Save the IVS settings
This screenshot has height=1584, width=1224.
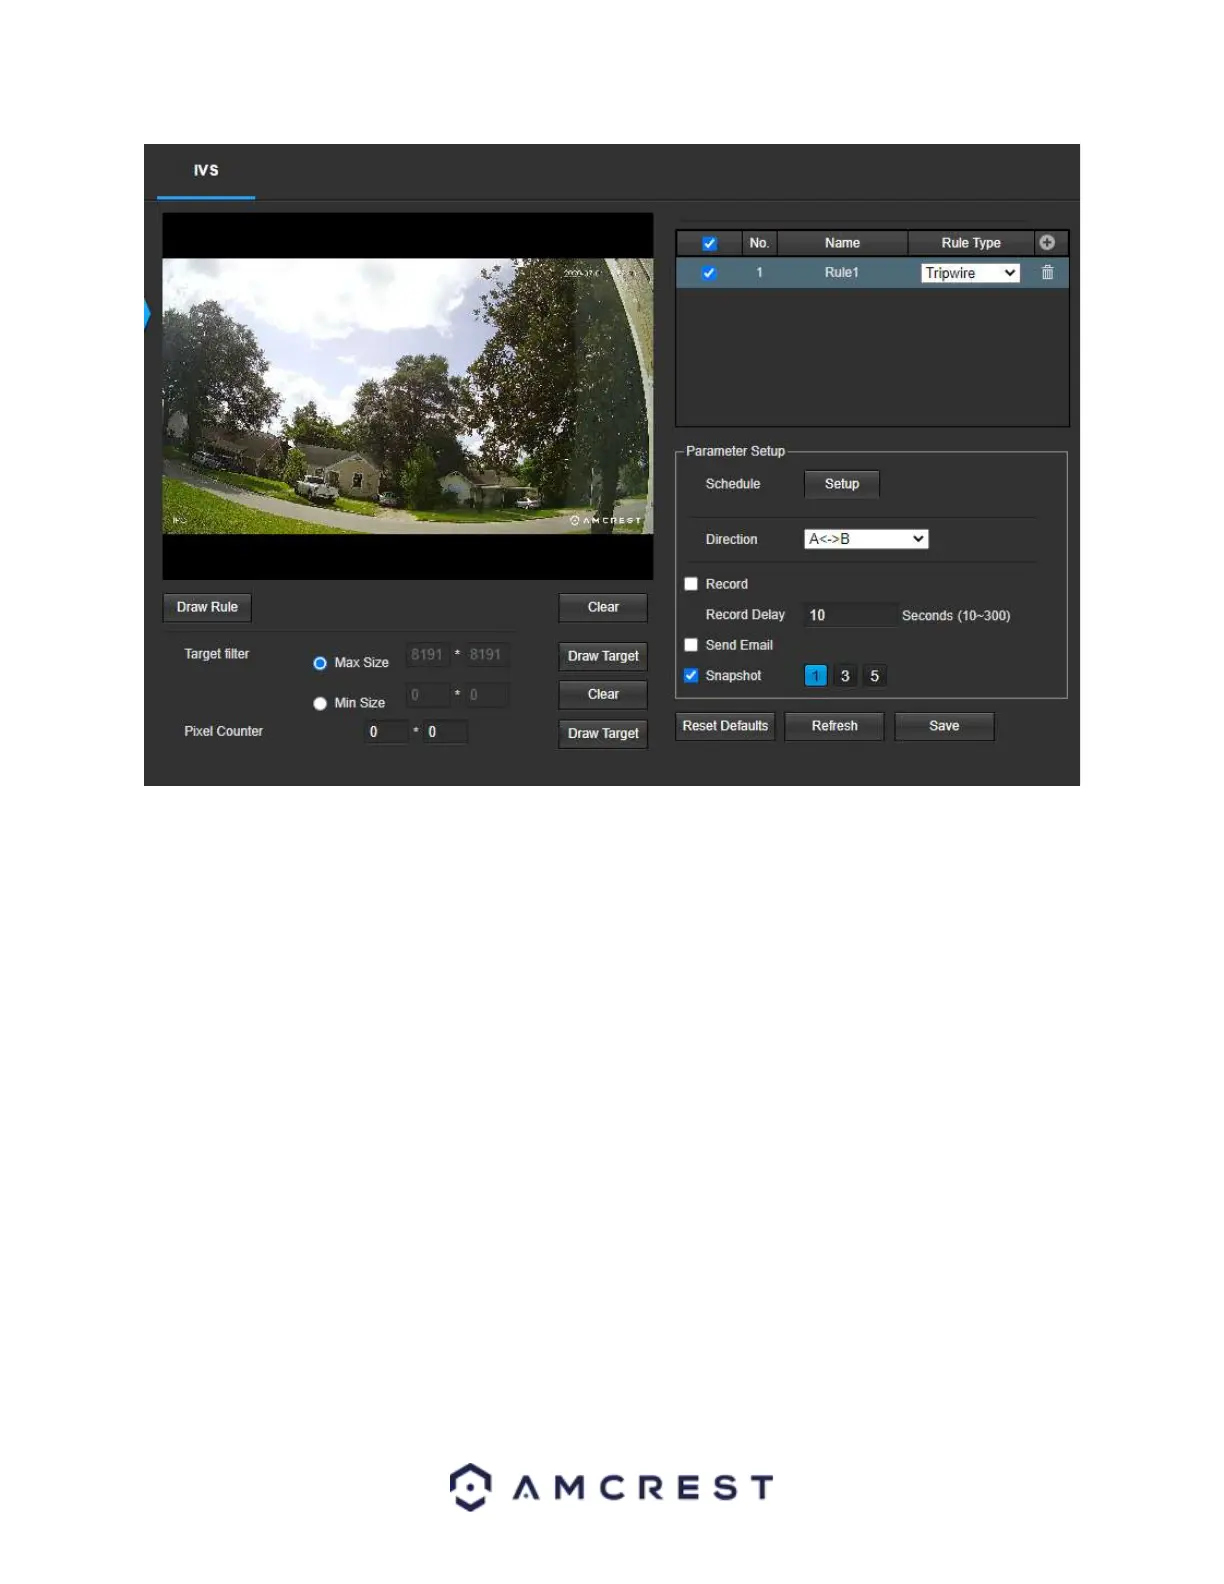[944, 726]
